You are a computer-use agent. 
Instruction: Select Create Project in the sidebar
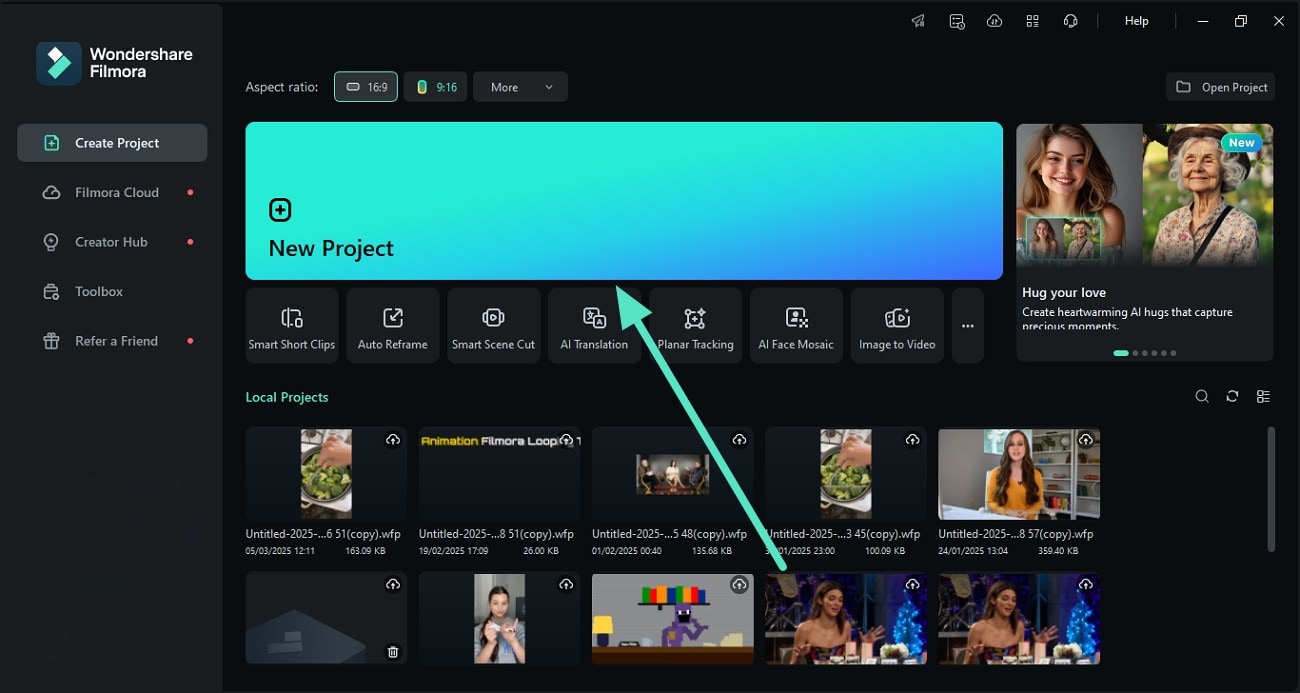[x=112, y=143]
